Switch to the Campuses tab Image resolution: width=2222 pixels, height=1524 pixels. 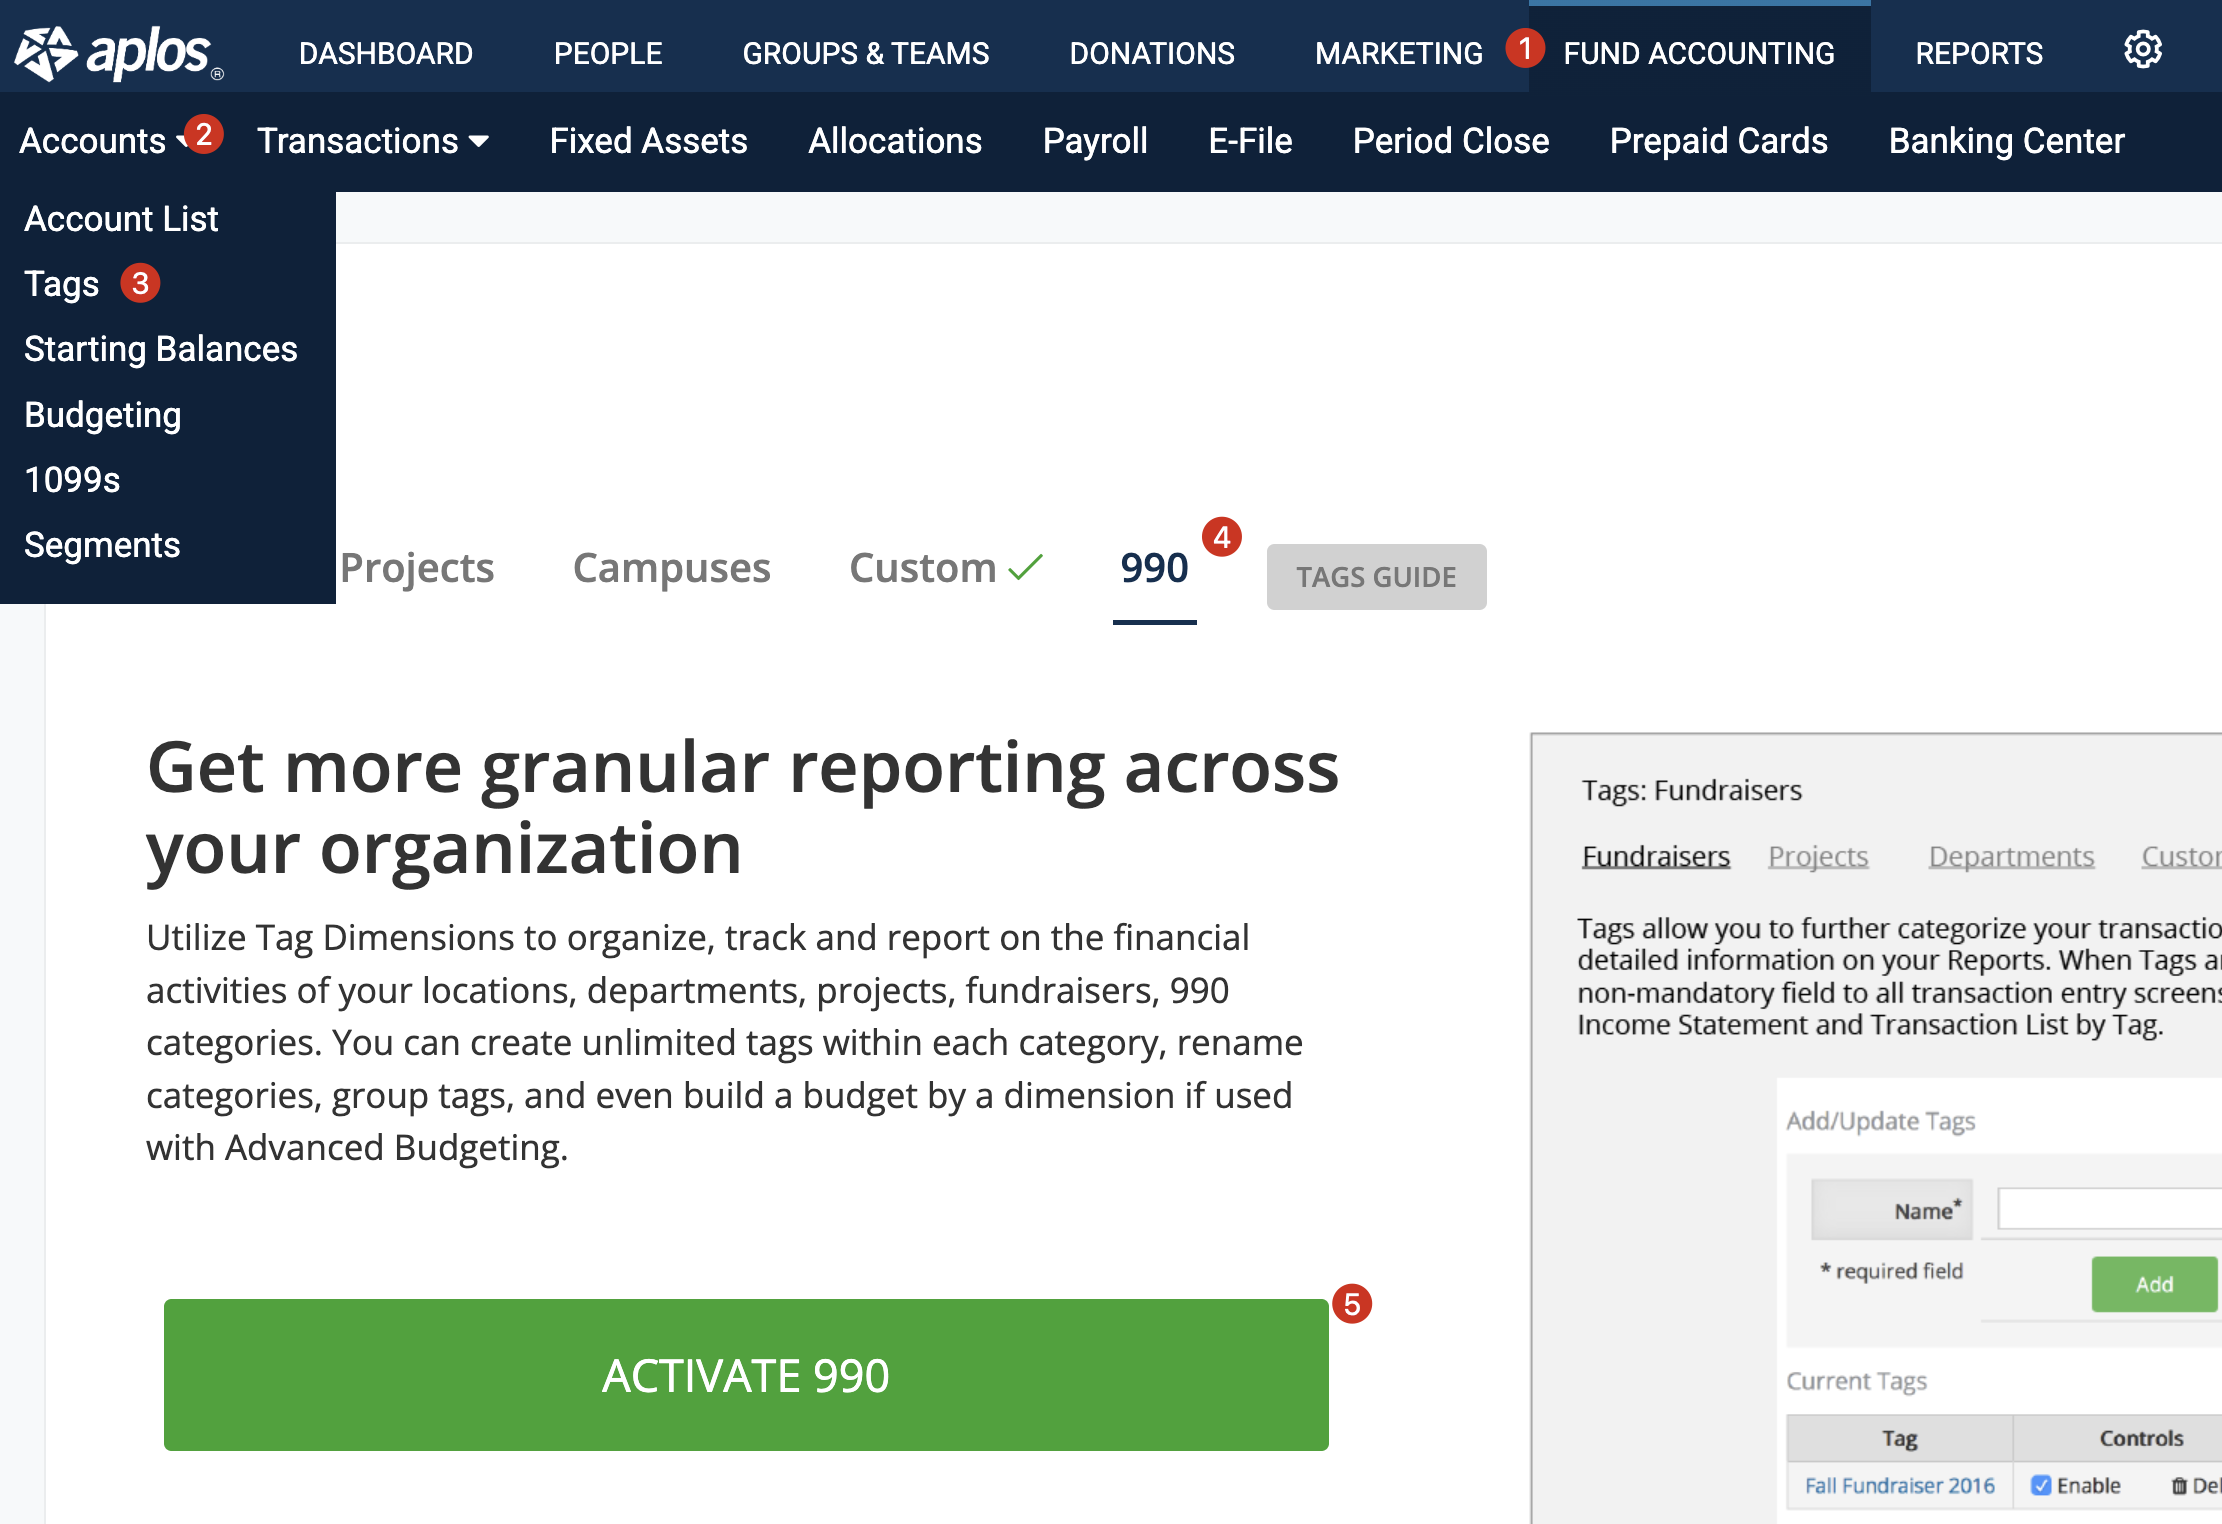[x=672, y=568]
